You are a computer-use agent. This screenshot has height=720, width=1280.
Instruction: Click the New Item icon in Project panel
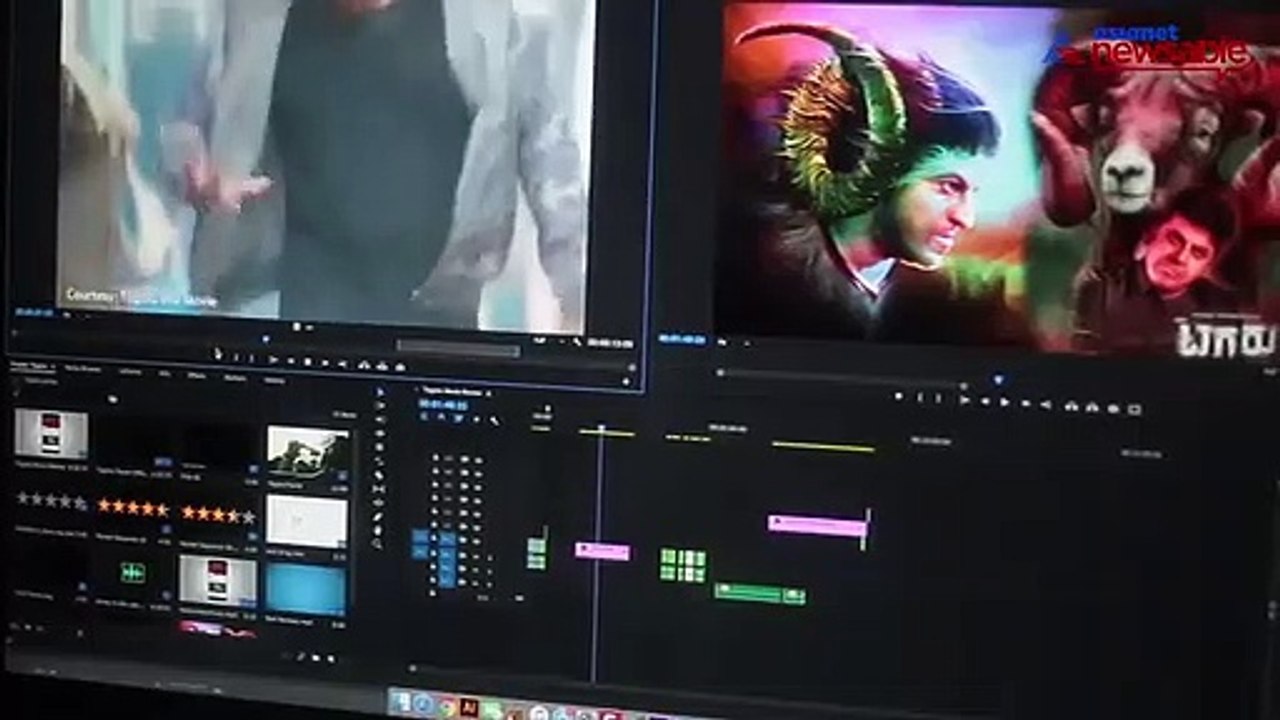pos(315,657)
